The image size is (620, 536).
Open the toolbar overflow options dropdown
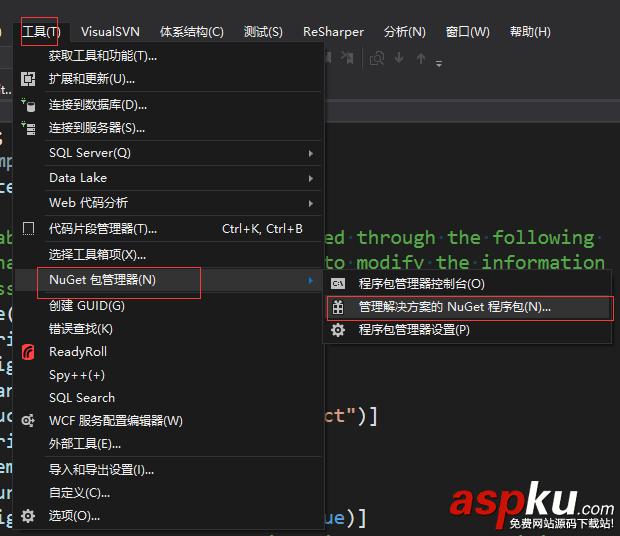point(439,63)
